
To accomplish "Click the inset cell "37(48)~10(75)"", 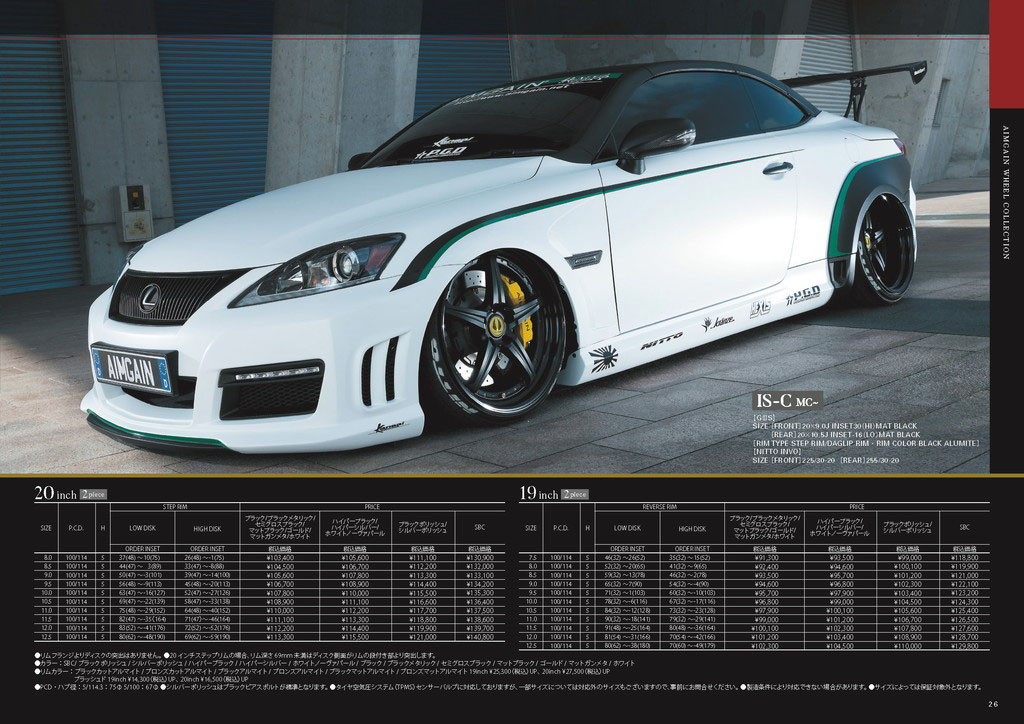I will coord(139,558).
